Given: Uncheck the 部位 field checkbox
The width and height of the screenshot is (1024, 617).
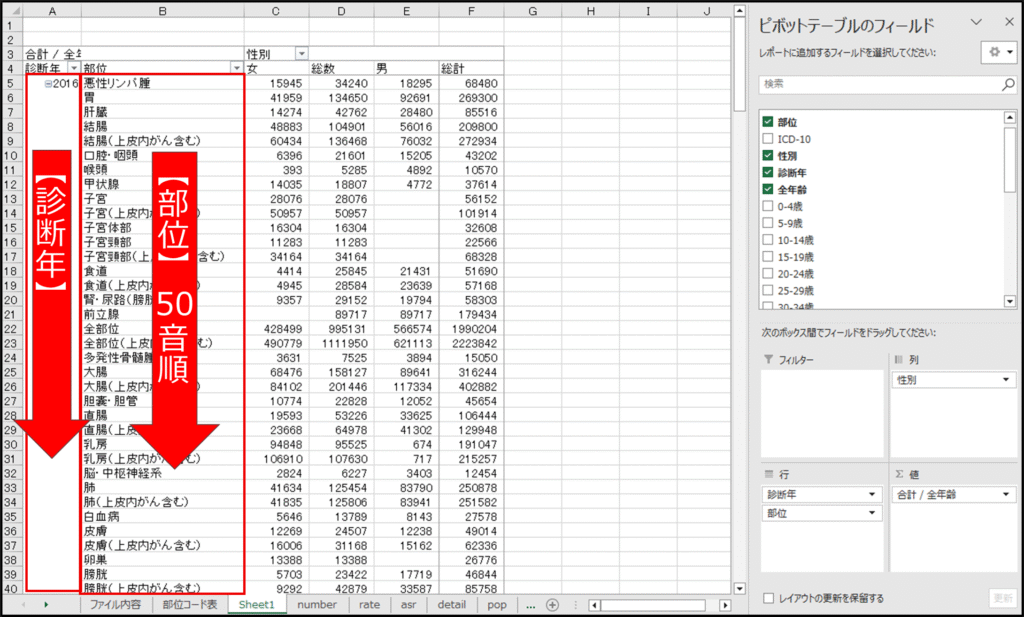Looking at the screenshot, I should click(x=768, y=122).
